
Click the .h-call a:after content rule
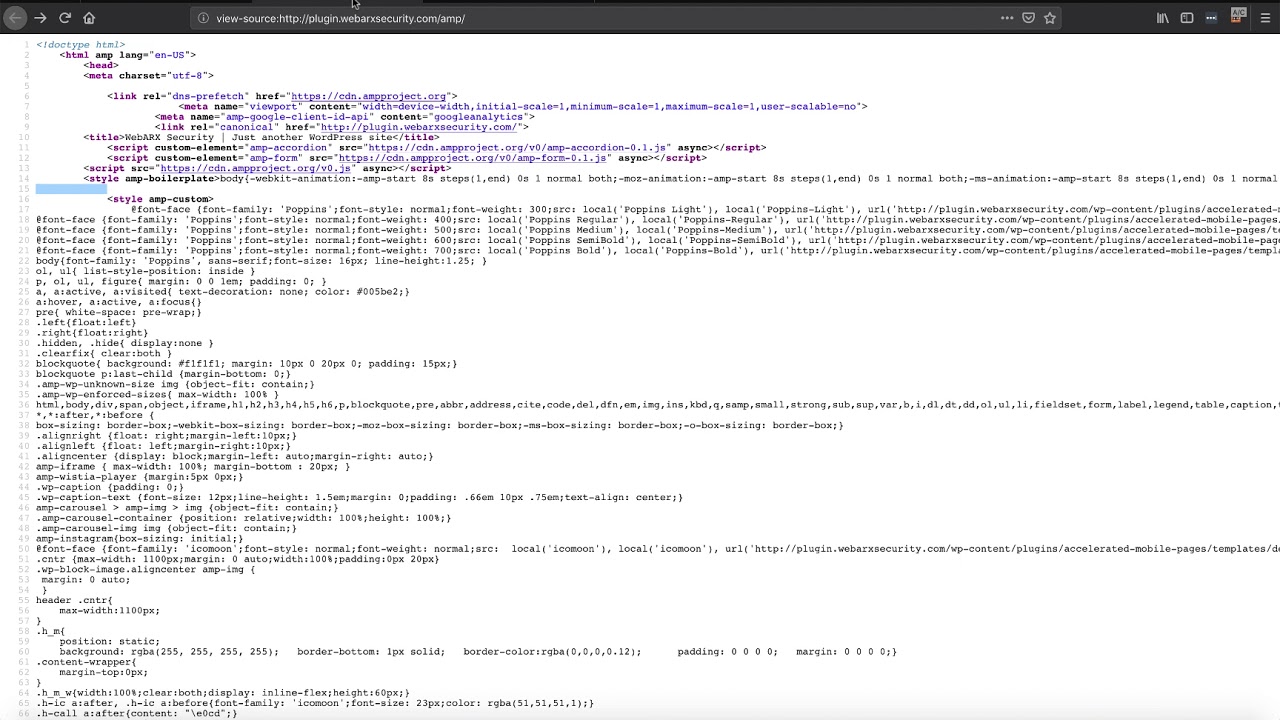point(136,713)
